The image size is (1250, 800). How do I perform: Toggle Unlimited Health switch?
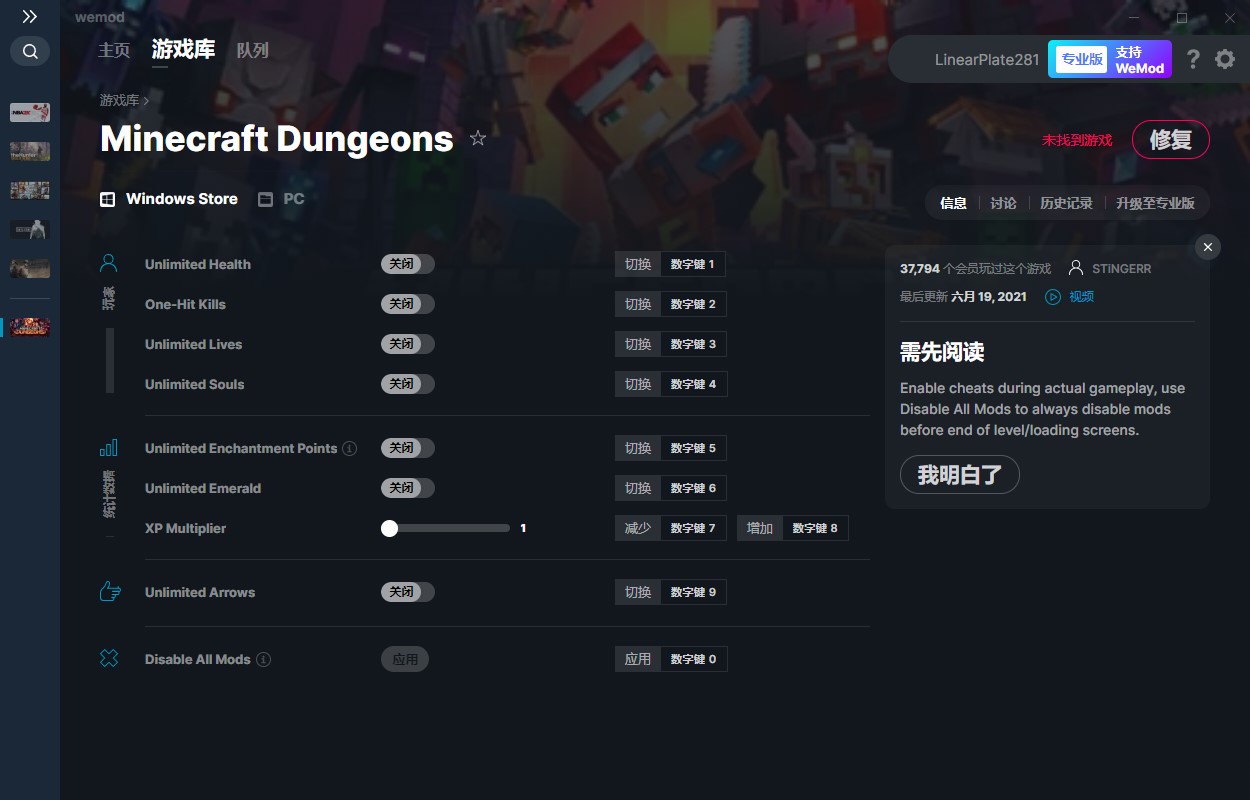408,264
